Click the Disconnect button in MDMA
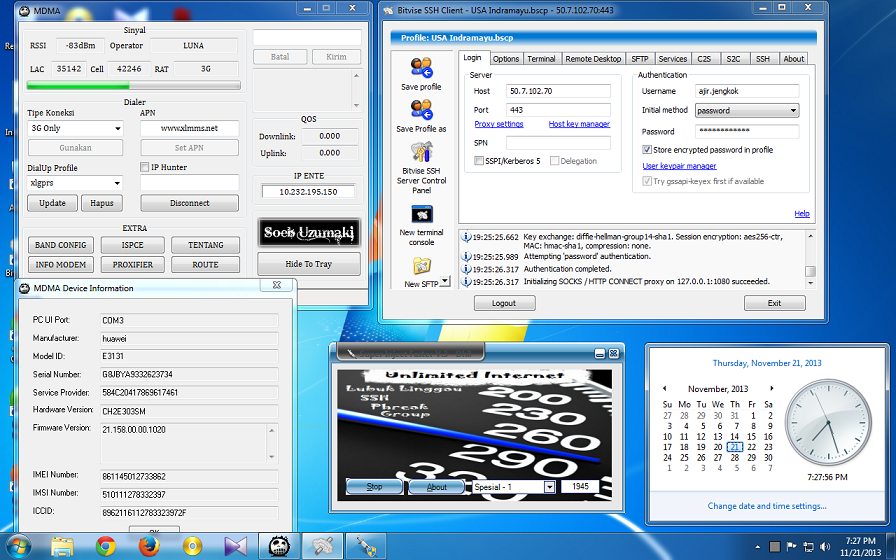 (x=190, y=203)
